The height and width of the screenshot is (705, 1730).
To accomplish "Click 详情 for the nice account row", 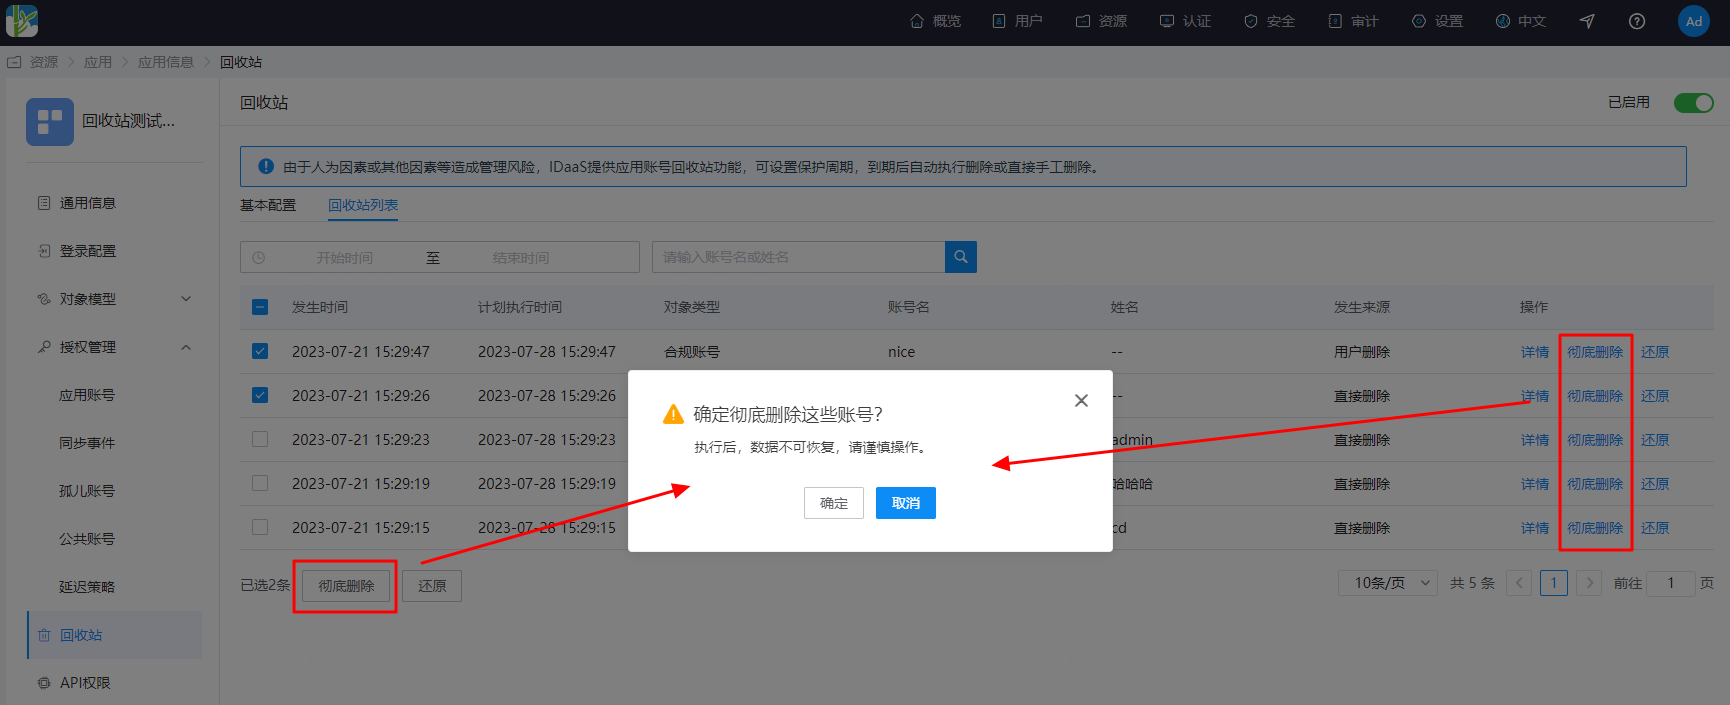I will coord(1535,352).
